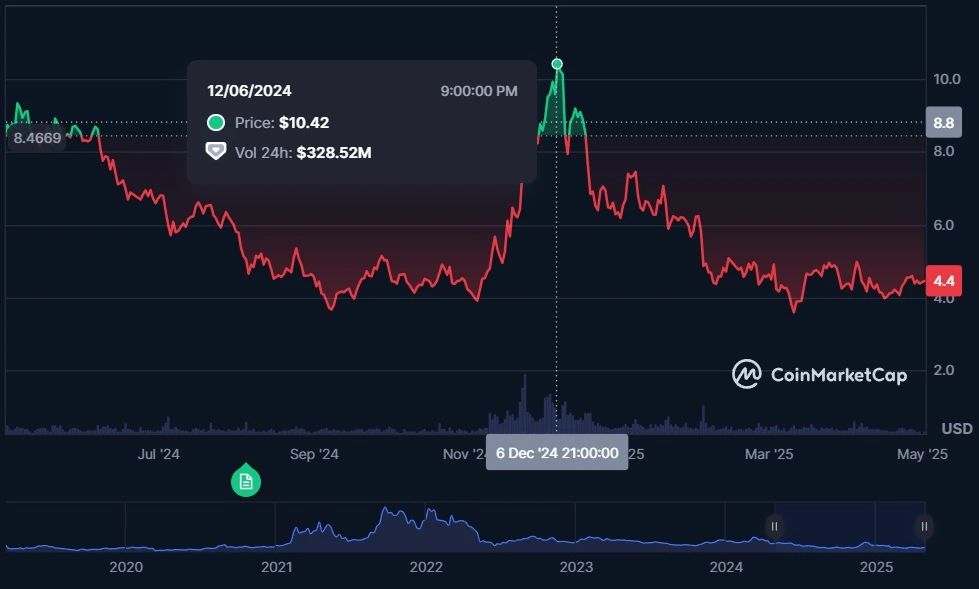
Task: Click the 2024 label in overview timeline
Action: [726, 567]
